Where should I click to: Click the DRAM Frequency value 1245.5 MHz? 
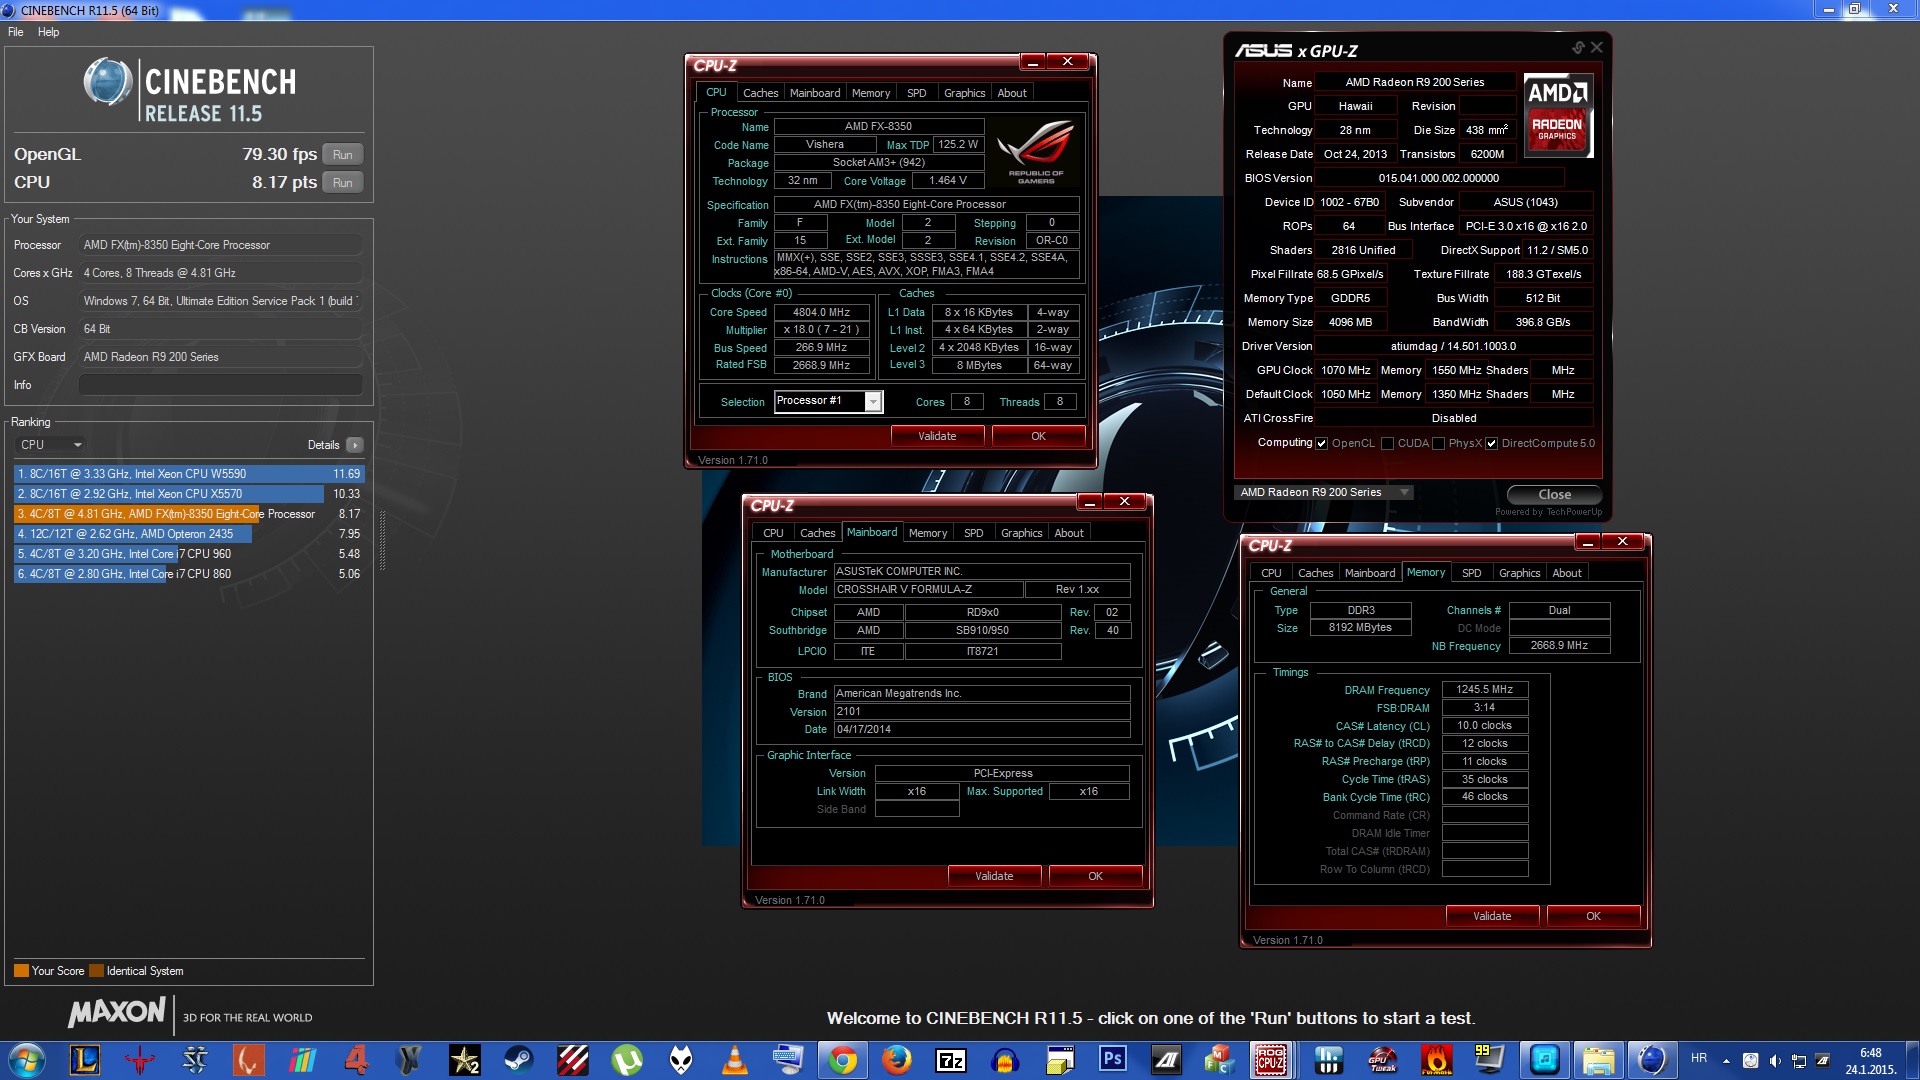[x=1485, y=690]
